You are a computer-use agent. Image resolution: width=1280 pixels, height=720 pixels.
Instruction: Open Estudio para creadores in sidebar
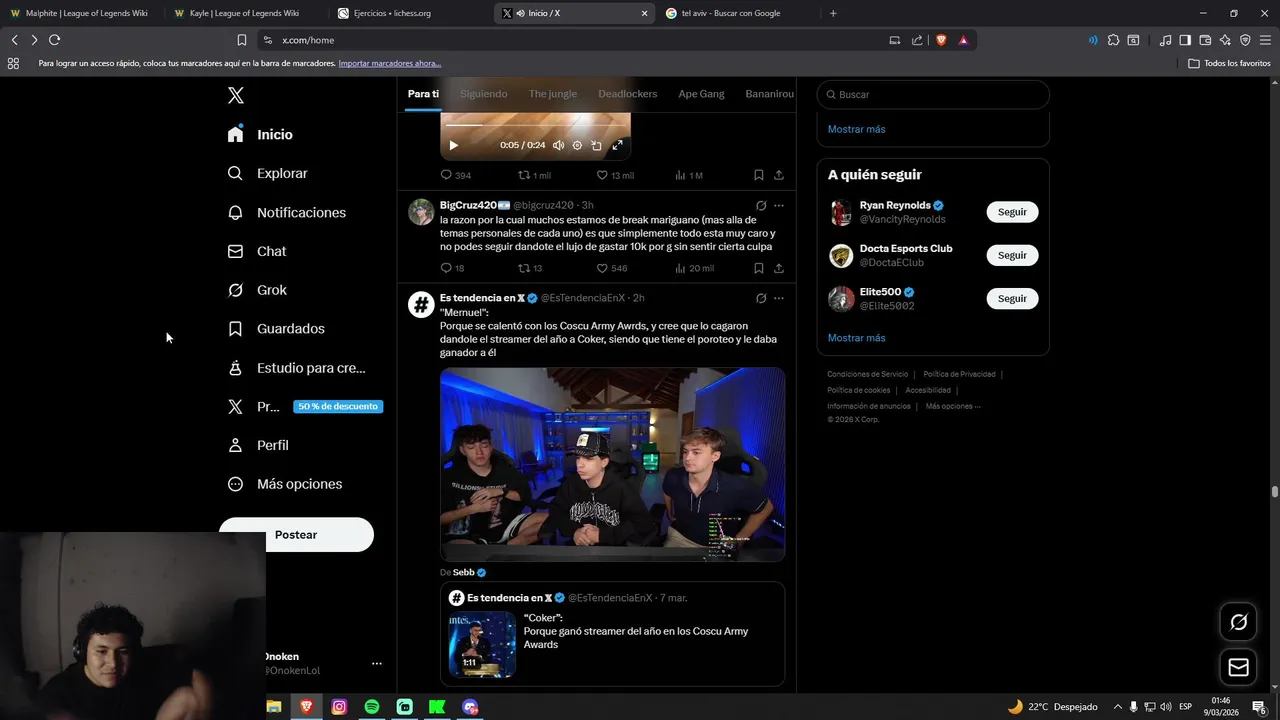point(296,368)
